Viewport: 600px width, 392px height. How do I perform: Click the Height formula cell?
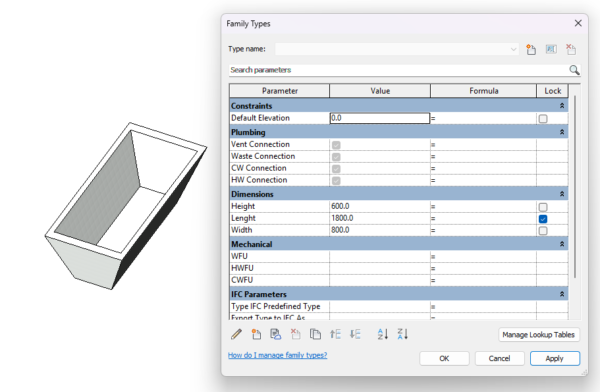(483, 206)
